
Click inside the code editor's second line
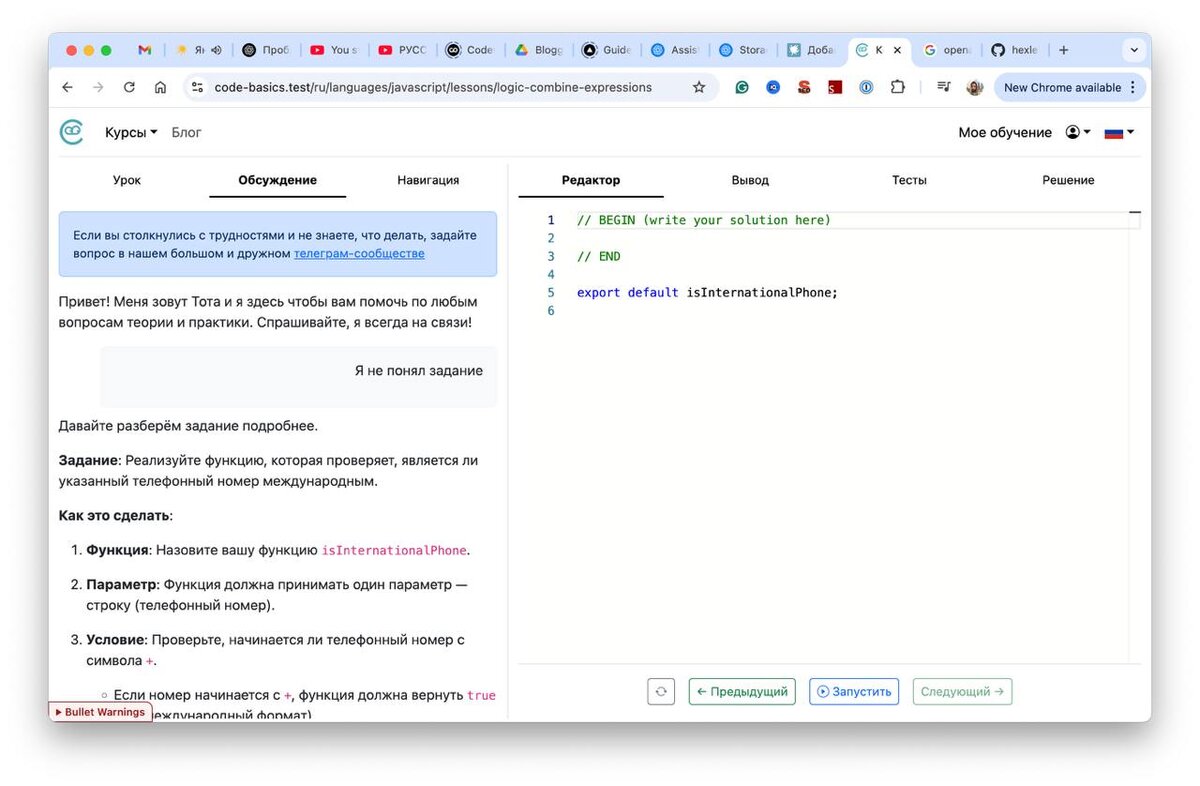[x=850, y=238]
